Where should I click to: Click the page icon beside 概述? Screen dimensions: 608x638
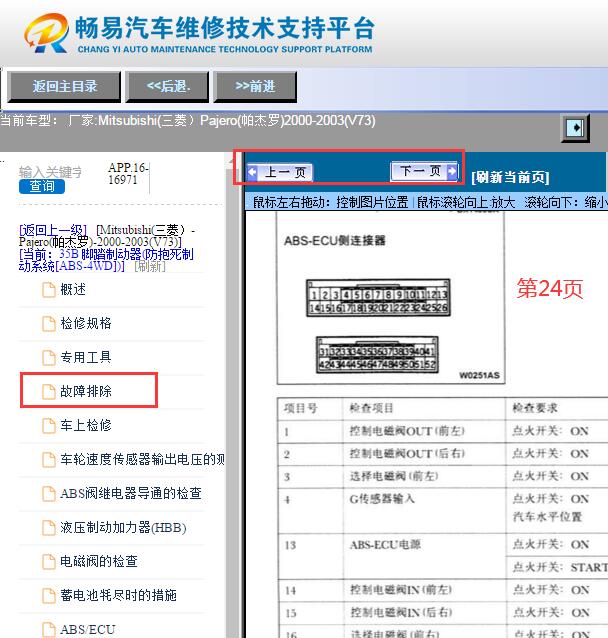49,290
